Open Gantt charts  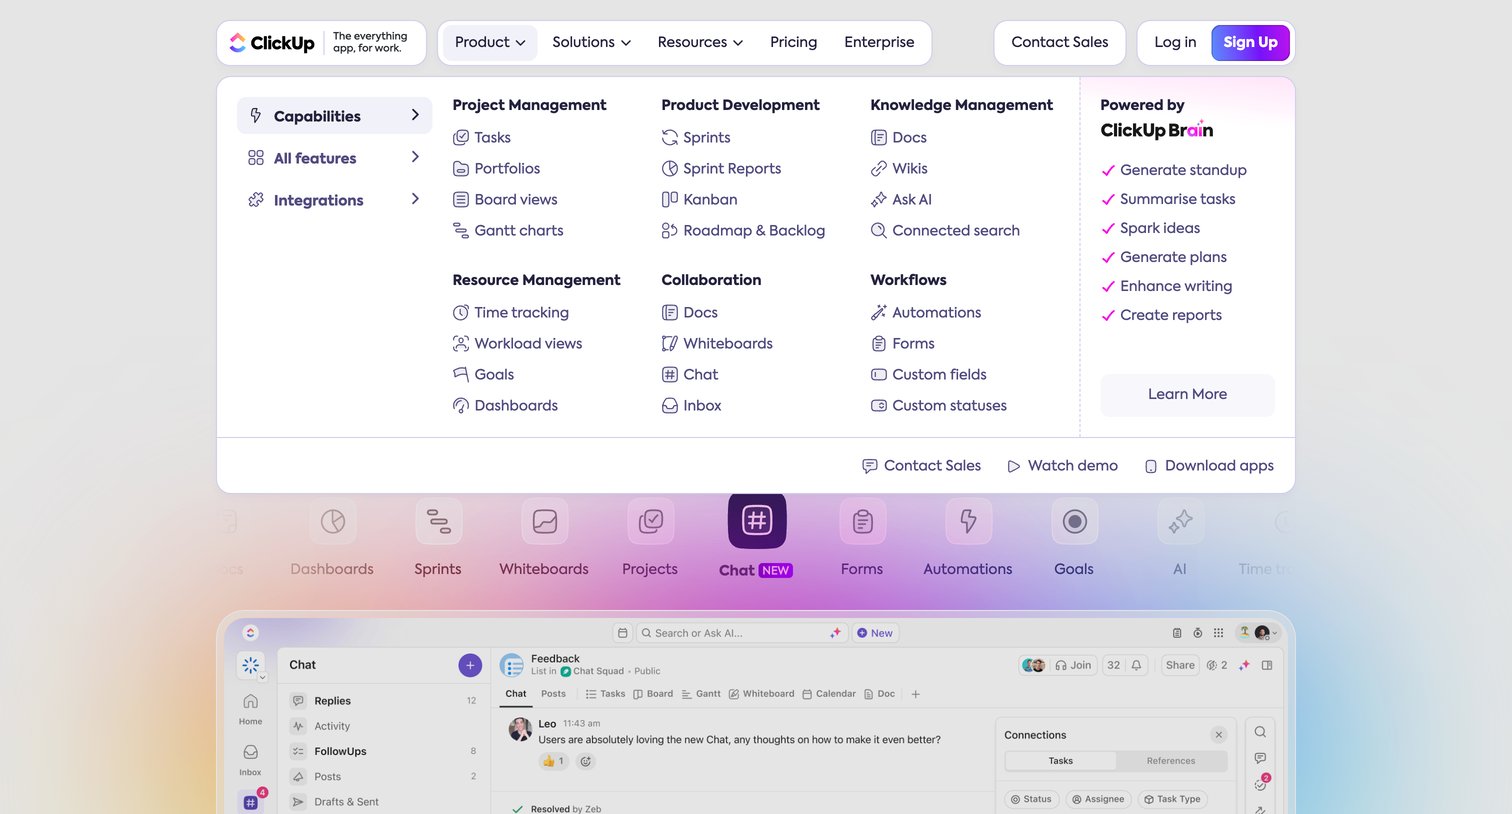tap(508, 231)
